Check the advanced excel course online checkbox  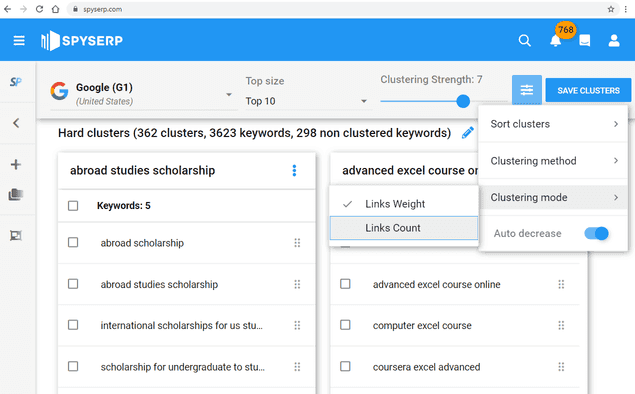click(x=345, y=284)
